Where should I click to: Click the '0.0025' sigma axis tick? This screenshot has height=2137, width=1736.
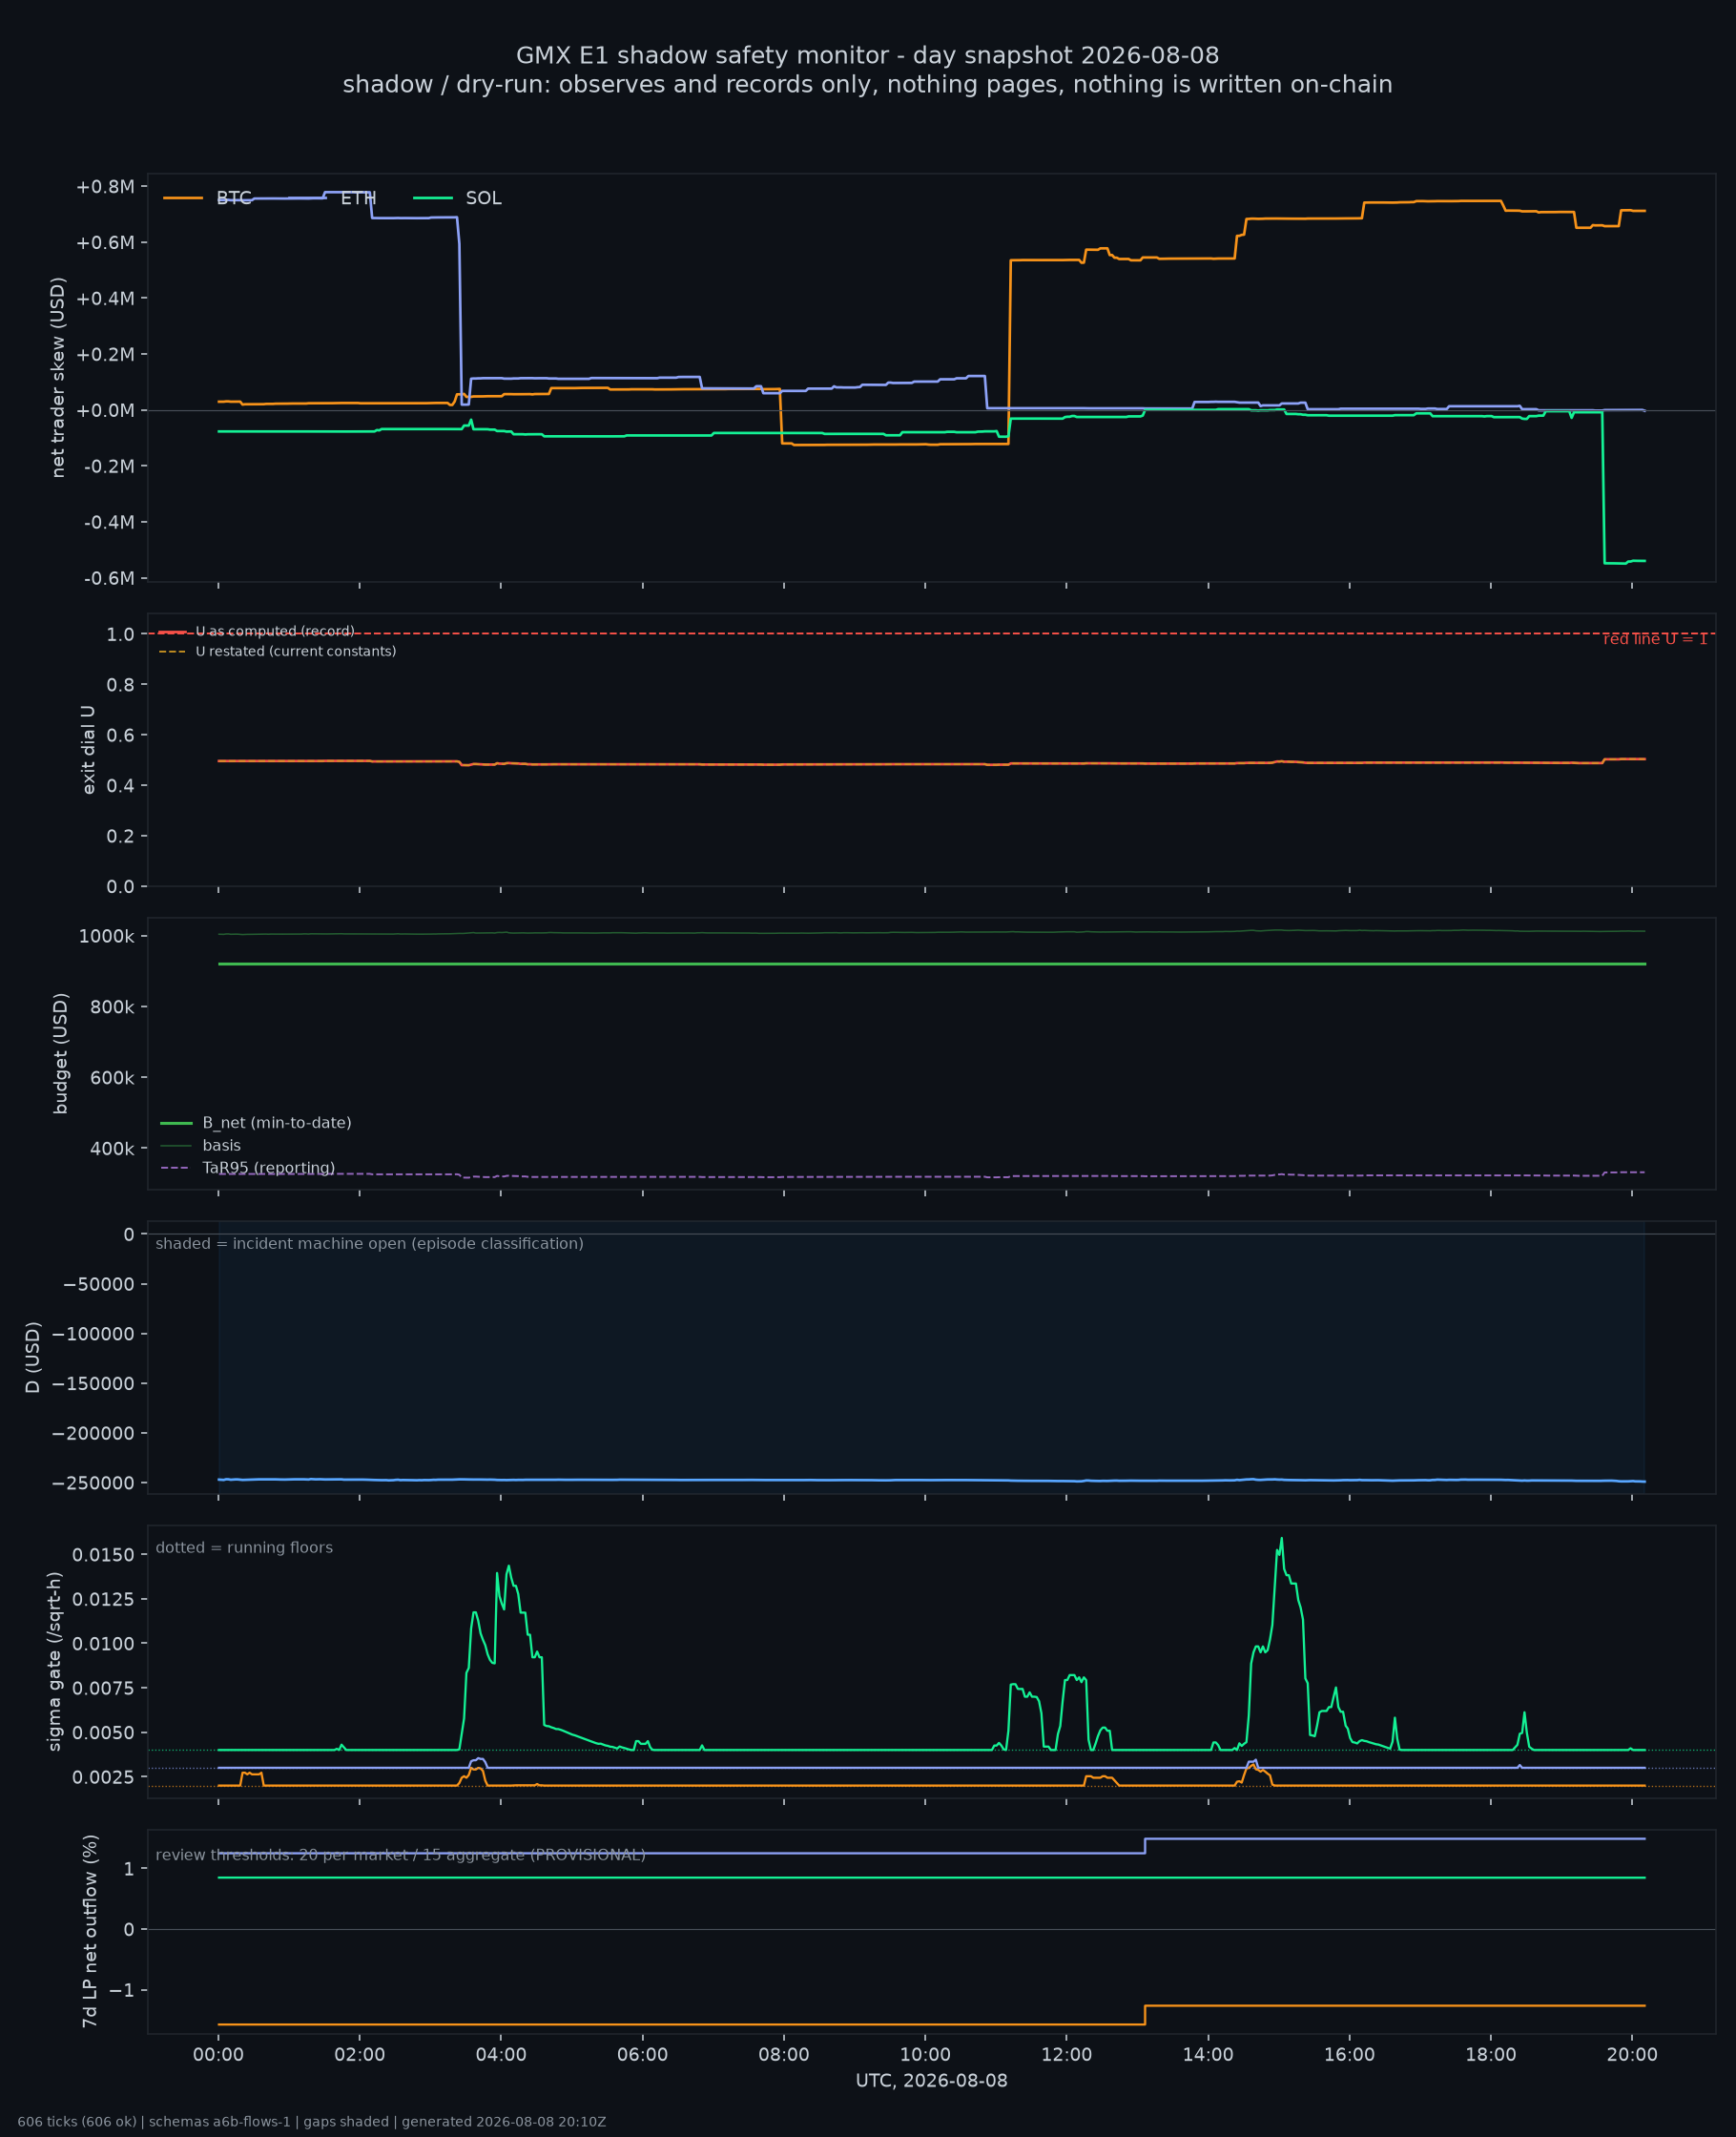[103, 1778]
